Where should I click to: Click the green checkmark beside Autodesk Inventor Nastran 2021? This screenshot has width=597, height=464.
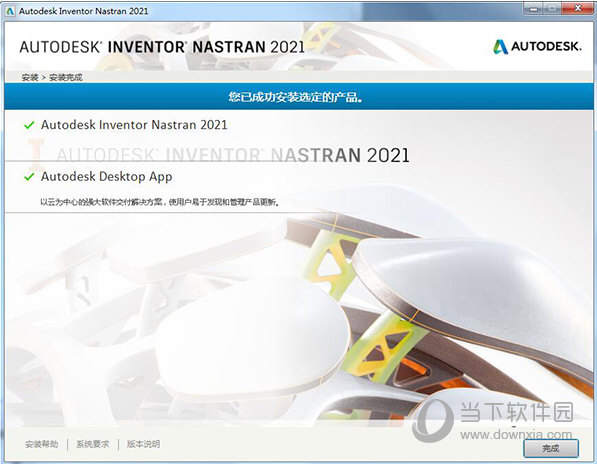[29, 125]
